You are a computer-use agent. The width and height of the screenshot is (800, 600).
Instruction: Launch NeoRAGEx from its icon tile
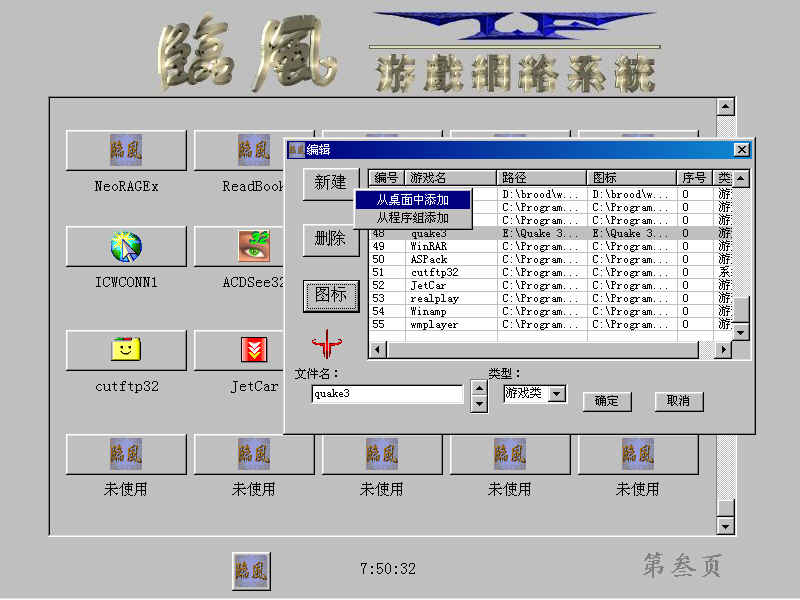point(126,151)
